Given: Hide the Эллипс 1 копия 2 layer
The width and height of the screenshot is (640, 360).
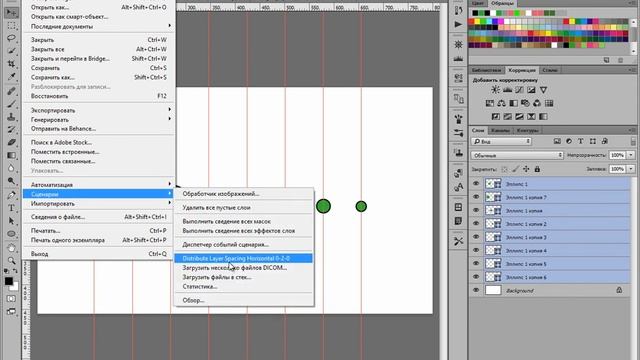Looking at the screenshot, I should pyautogui.click(x=476, y=224).
